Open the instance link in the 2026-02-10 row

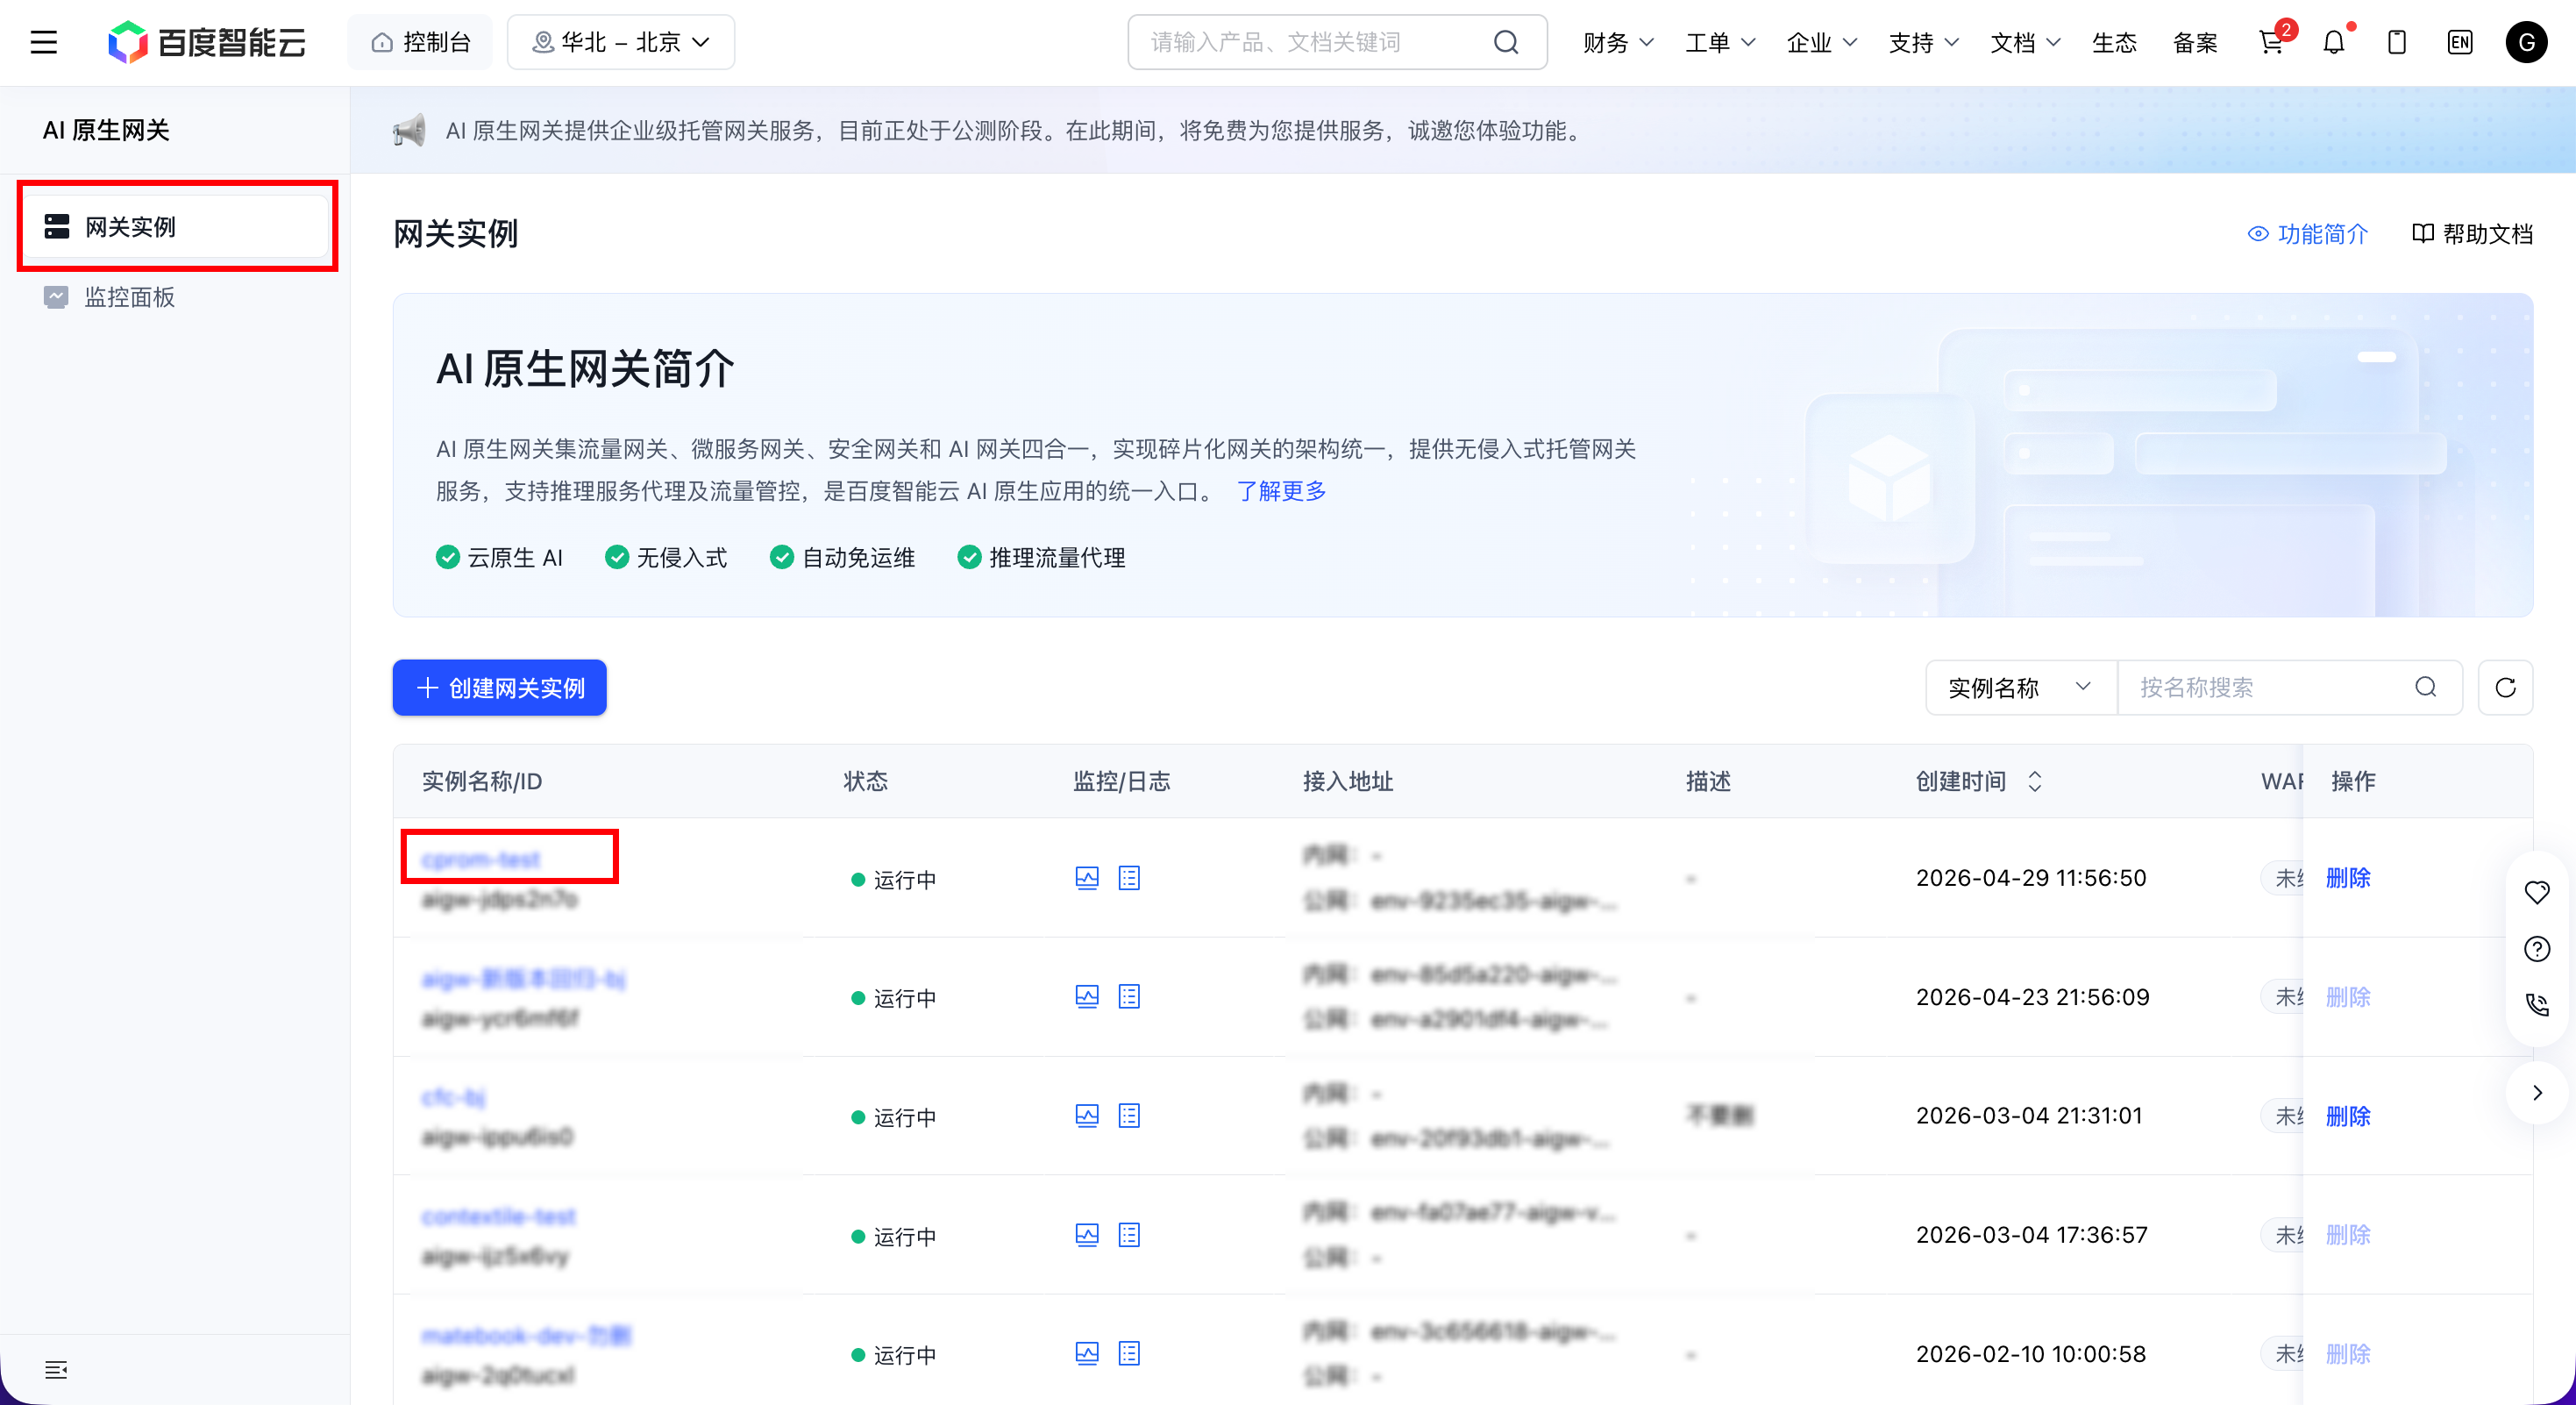526,1335
